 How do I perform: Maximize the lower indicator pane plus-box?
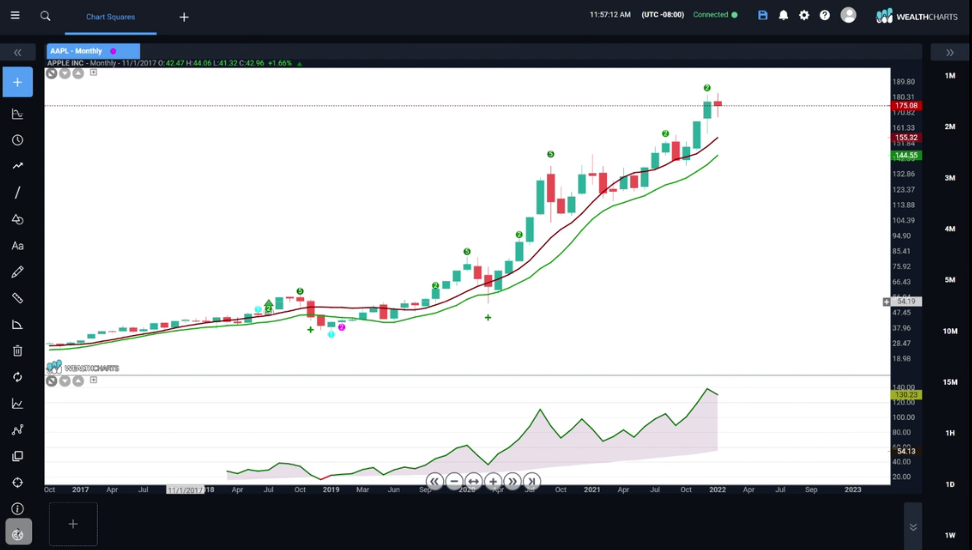click(x=94, y=380)
